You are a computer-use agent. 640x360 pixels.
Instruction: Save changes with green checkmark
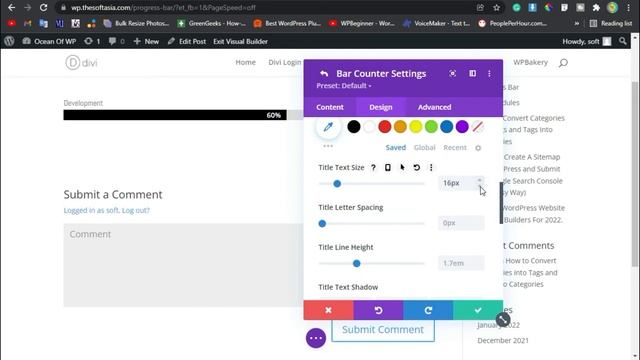click(478, 310)
